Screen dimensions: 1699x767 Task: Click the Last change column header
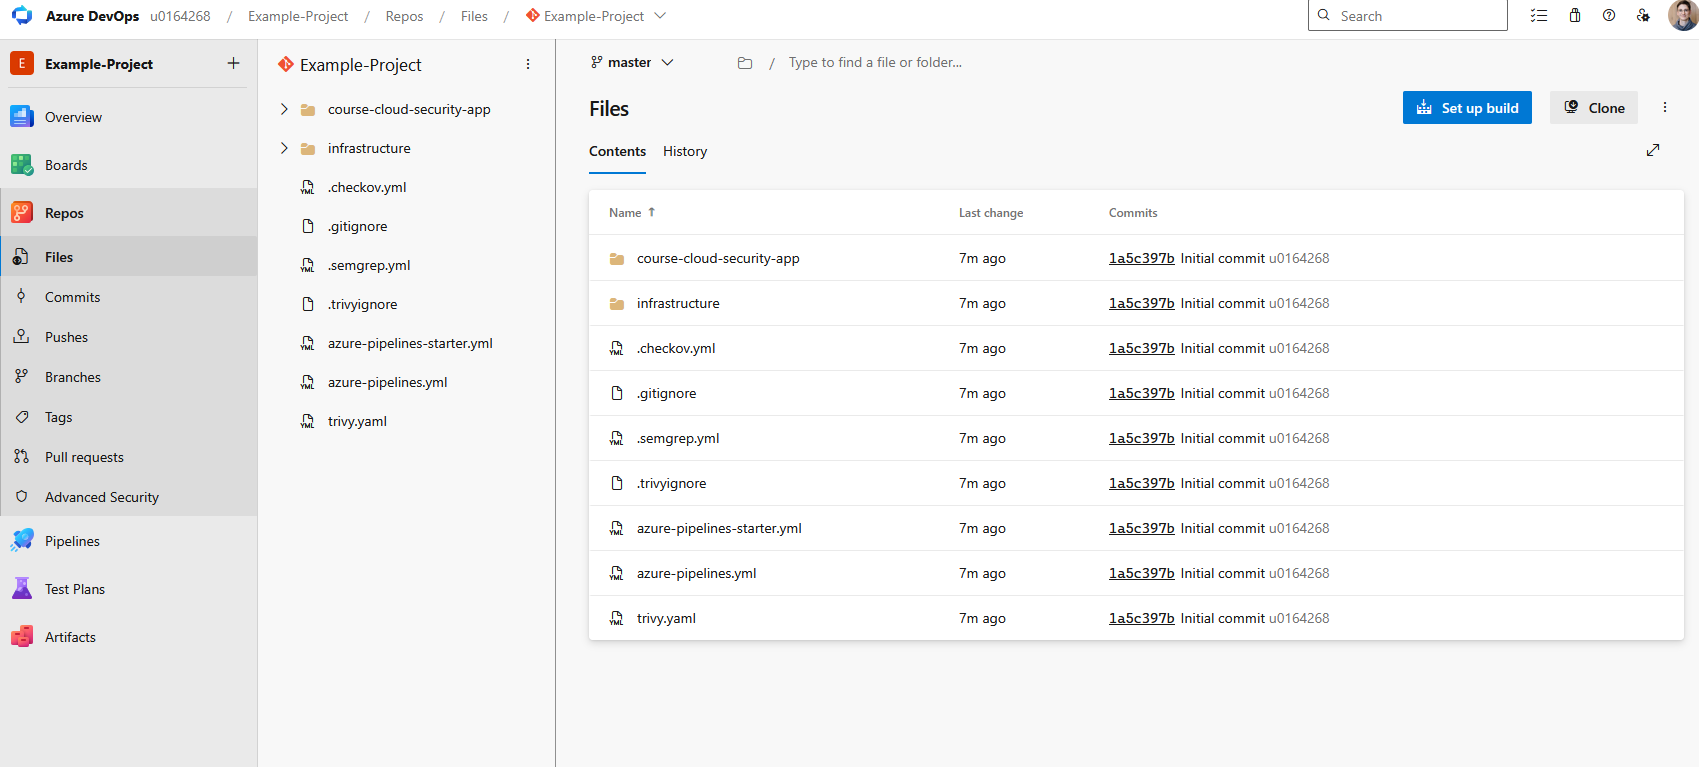coord(991,213)
